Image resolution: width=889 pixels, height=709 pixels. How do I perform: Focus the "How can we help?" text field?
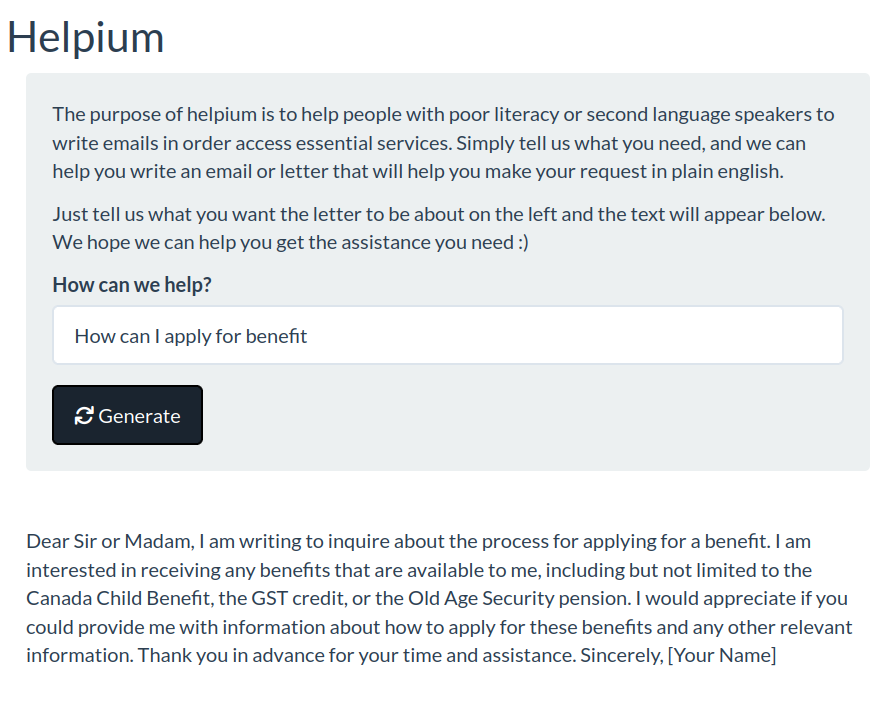pyautogui.click(x=447, y=336)
